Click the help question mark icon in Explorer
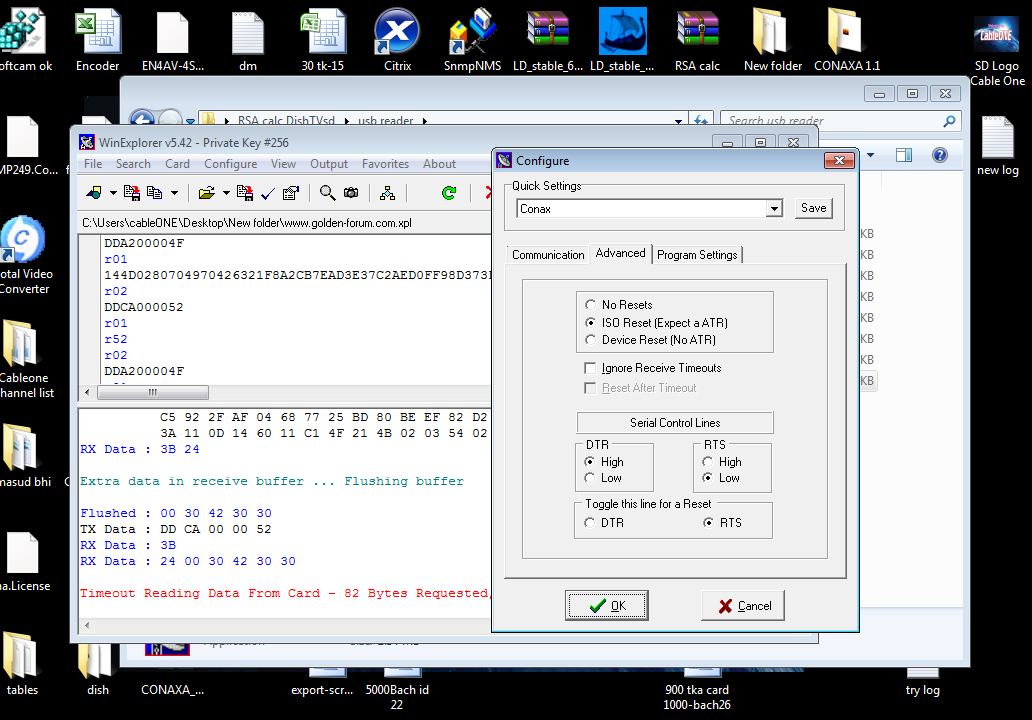 (x=940, y=155)
